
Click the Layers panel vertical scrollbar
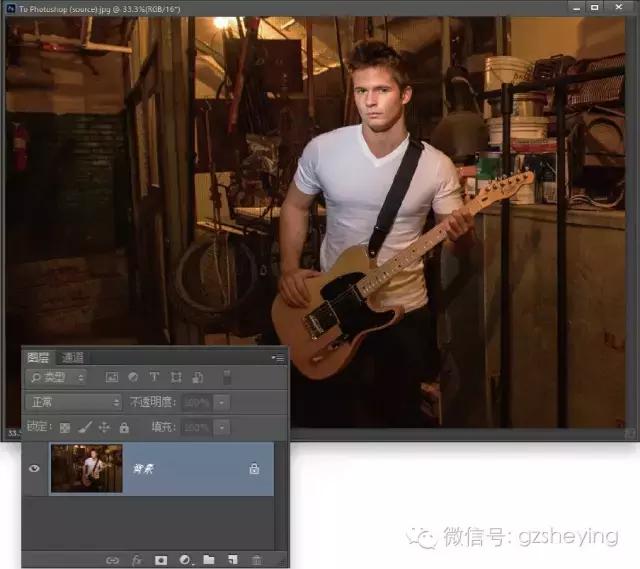[x=280, y=496]
